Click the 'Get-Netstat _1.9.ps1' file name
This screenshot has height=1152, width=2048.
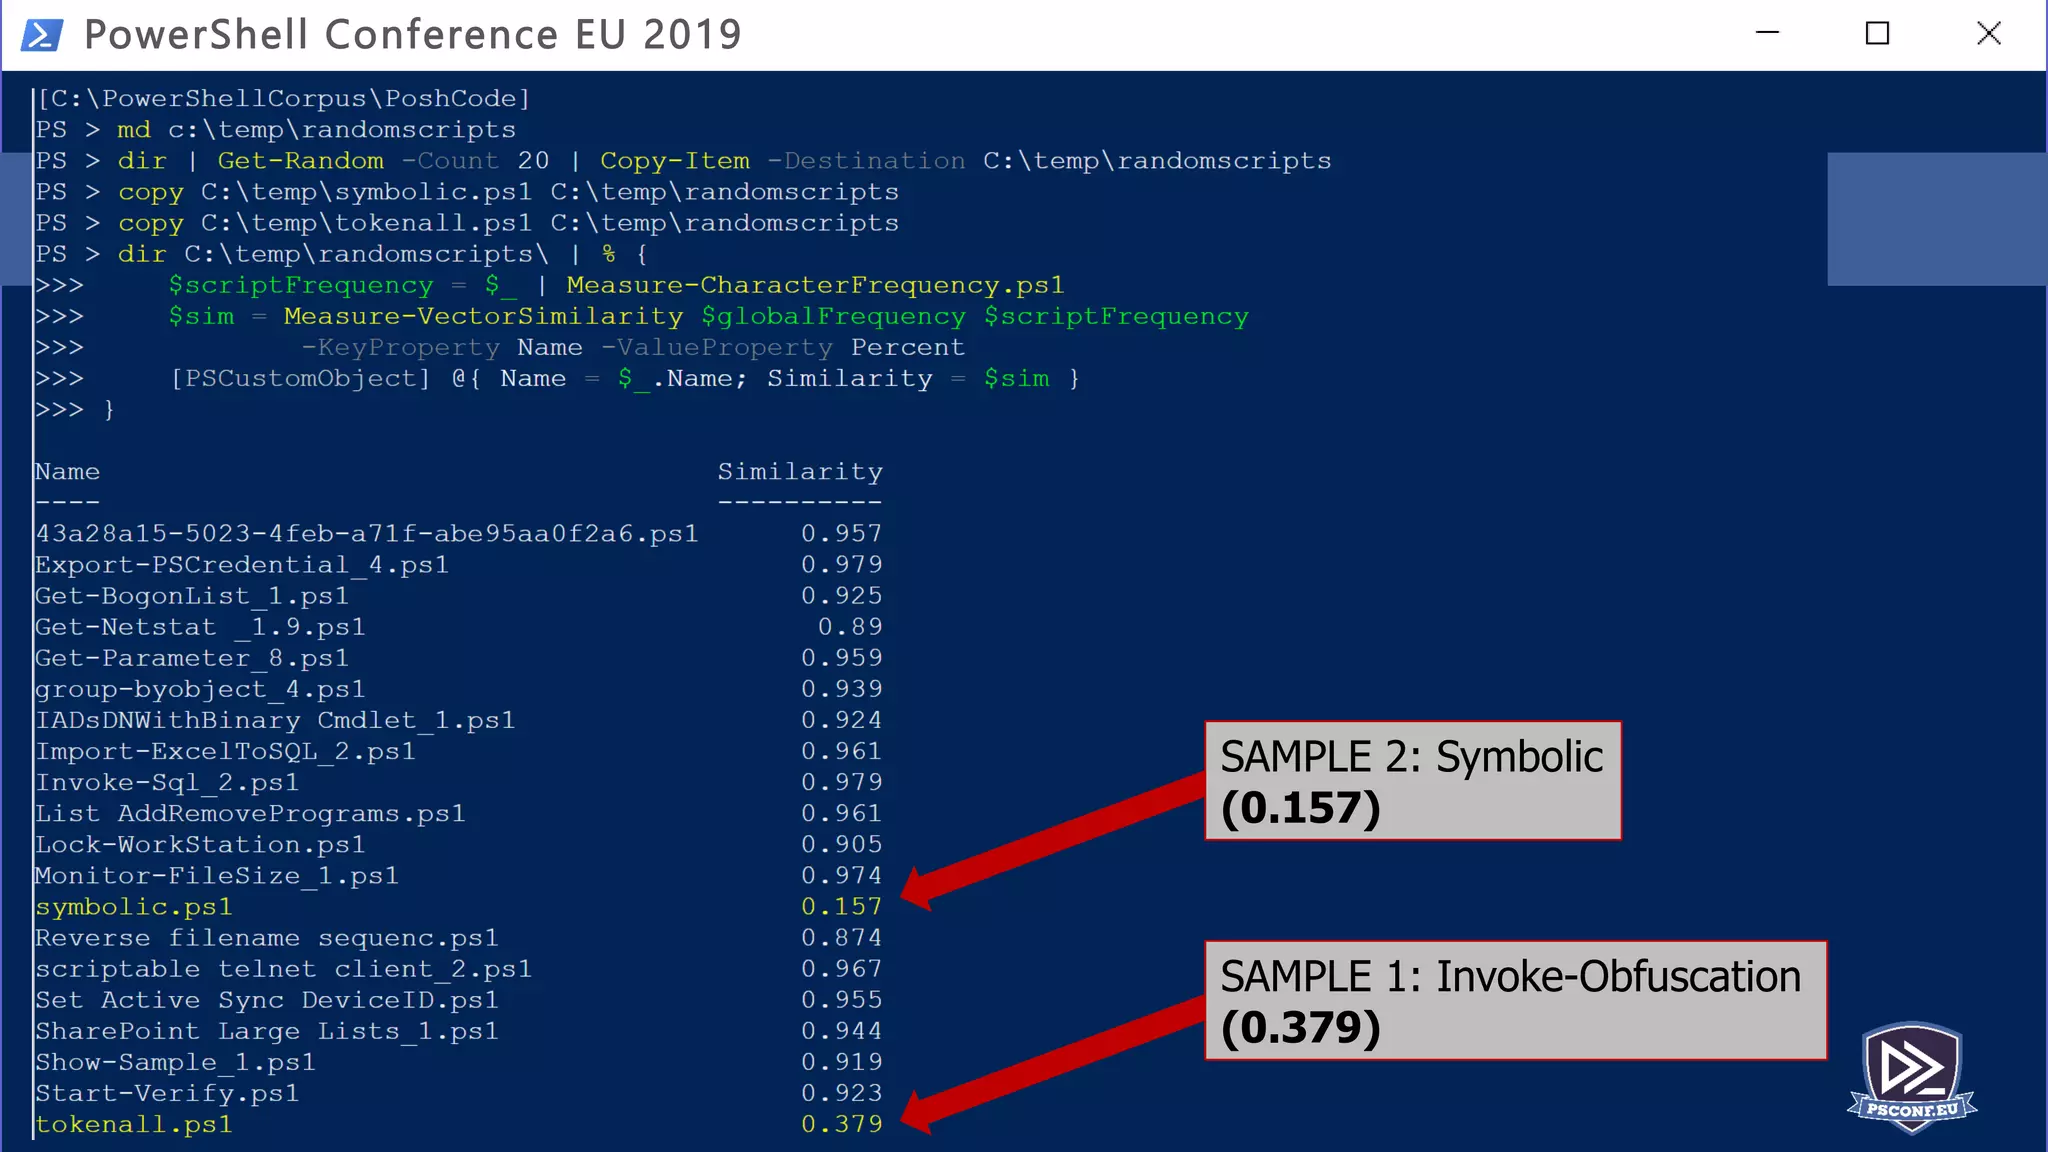tap(201, 627)
